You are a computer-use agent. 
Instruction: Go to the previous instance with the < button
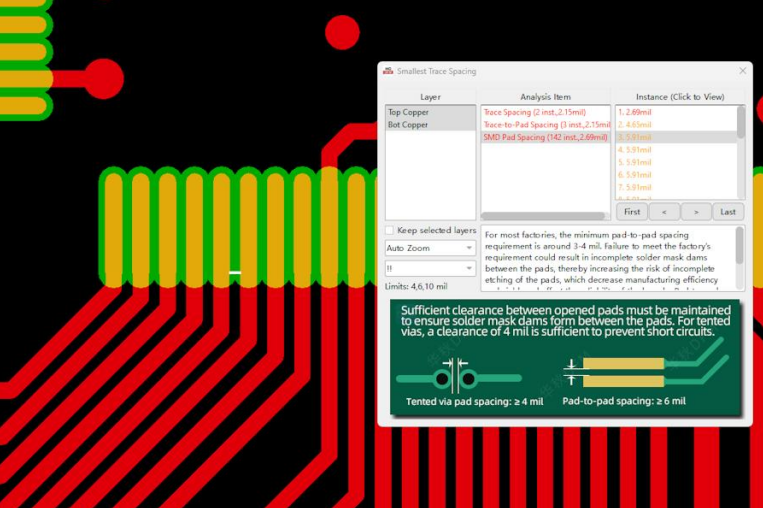[664, 212]
